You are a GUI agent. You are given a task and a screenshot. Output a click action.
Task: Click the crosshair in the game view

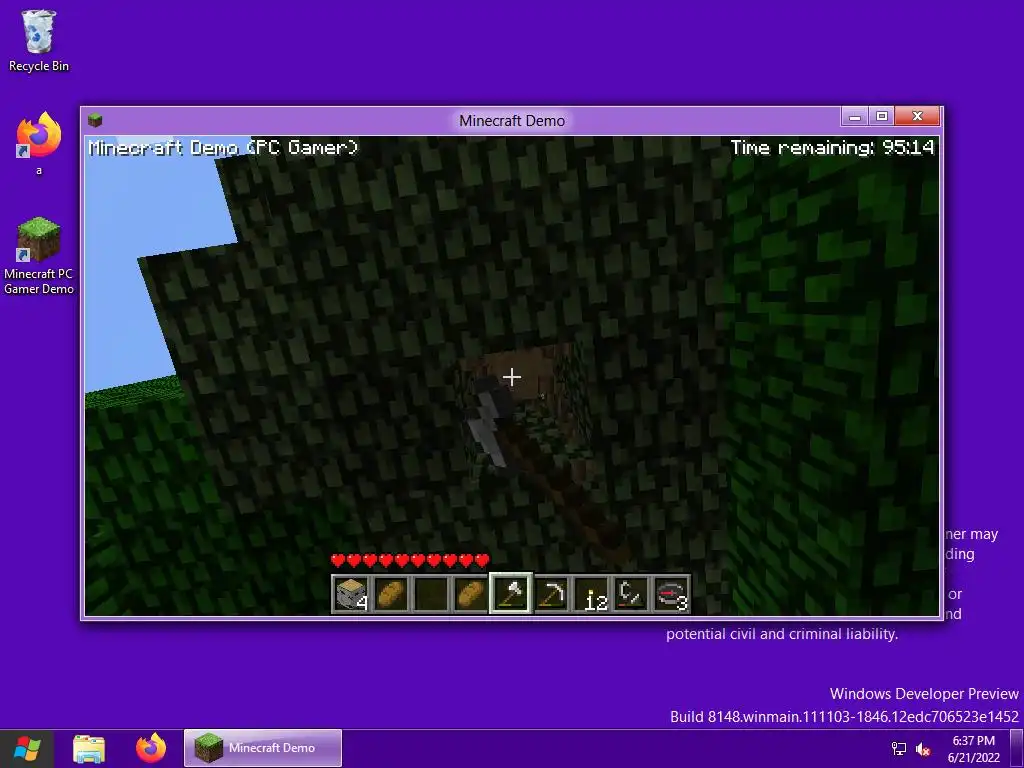pos(512,377)
